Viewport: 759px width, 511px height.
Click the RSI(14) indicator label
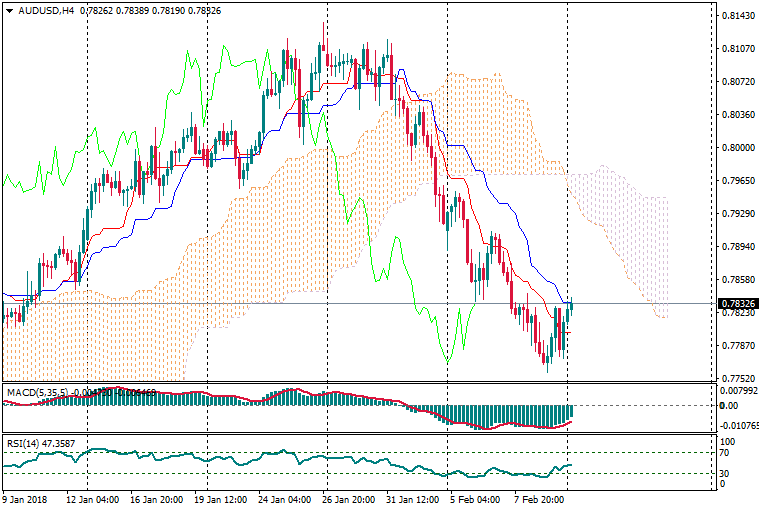coord(24,443)
